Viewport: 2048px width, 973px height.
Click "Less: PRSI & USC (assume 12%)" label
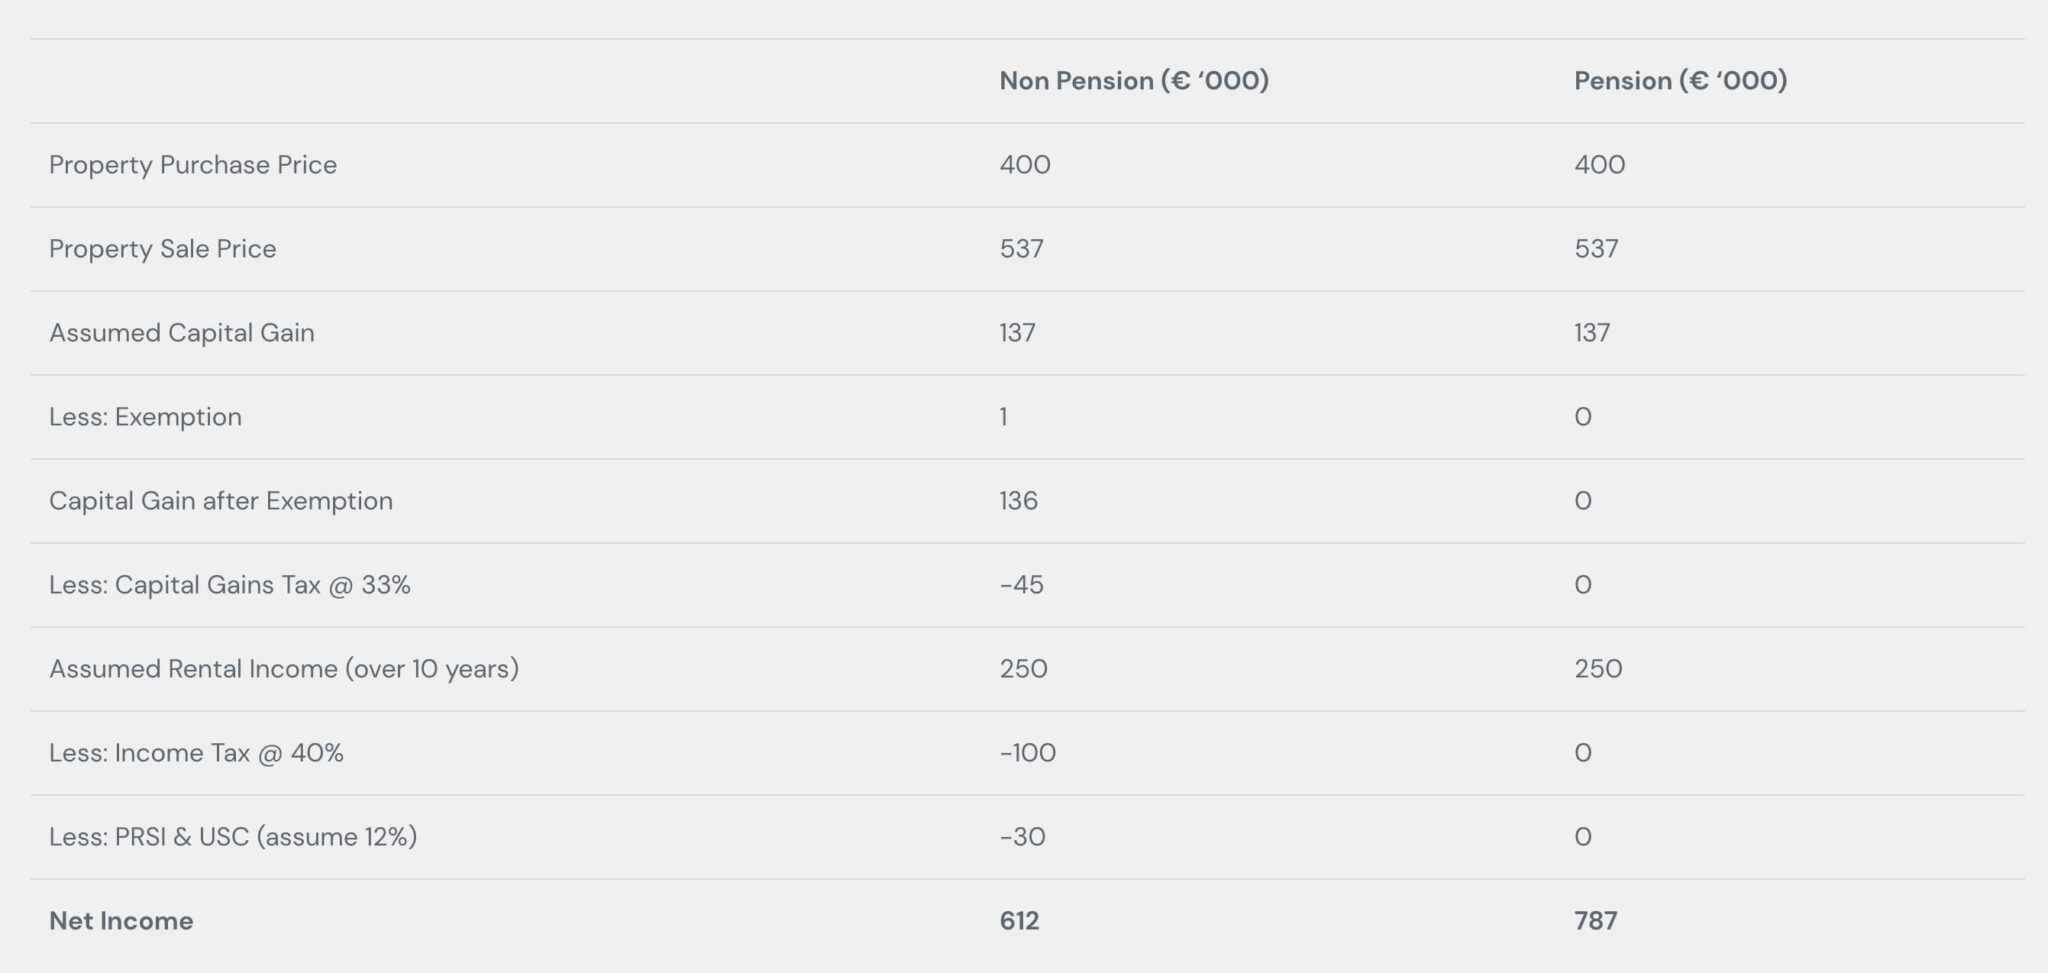tap(233, 837)
